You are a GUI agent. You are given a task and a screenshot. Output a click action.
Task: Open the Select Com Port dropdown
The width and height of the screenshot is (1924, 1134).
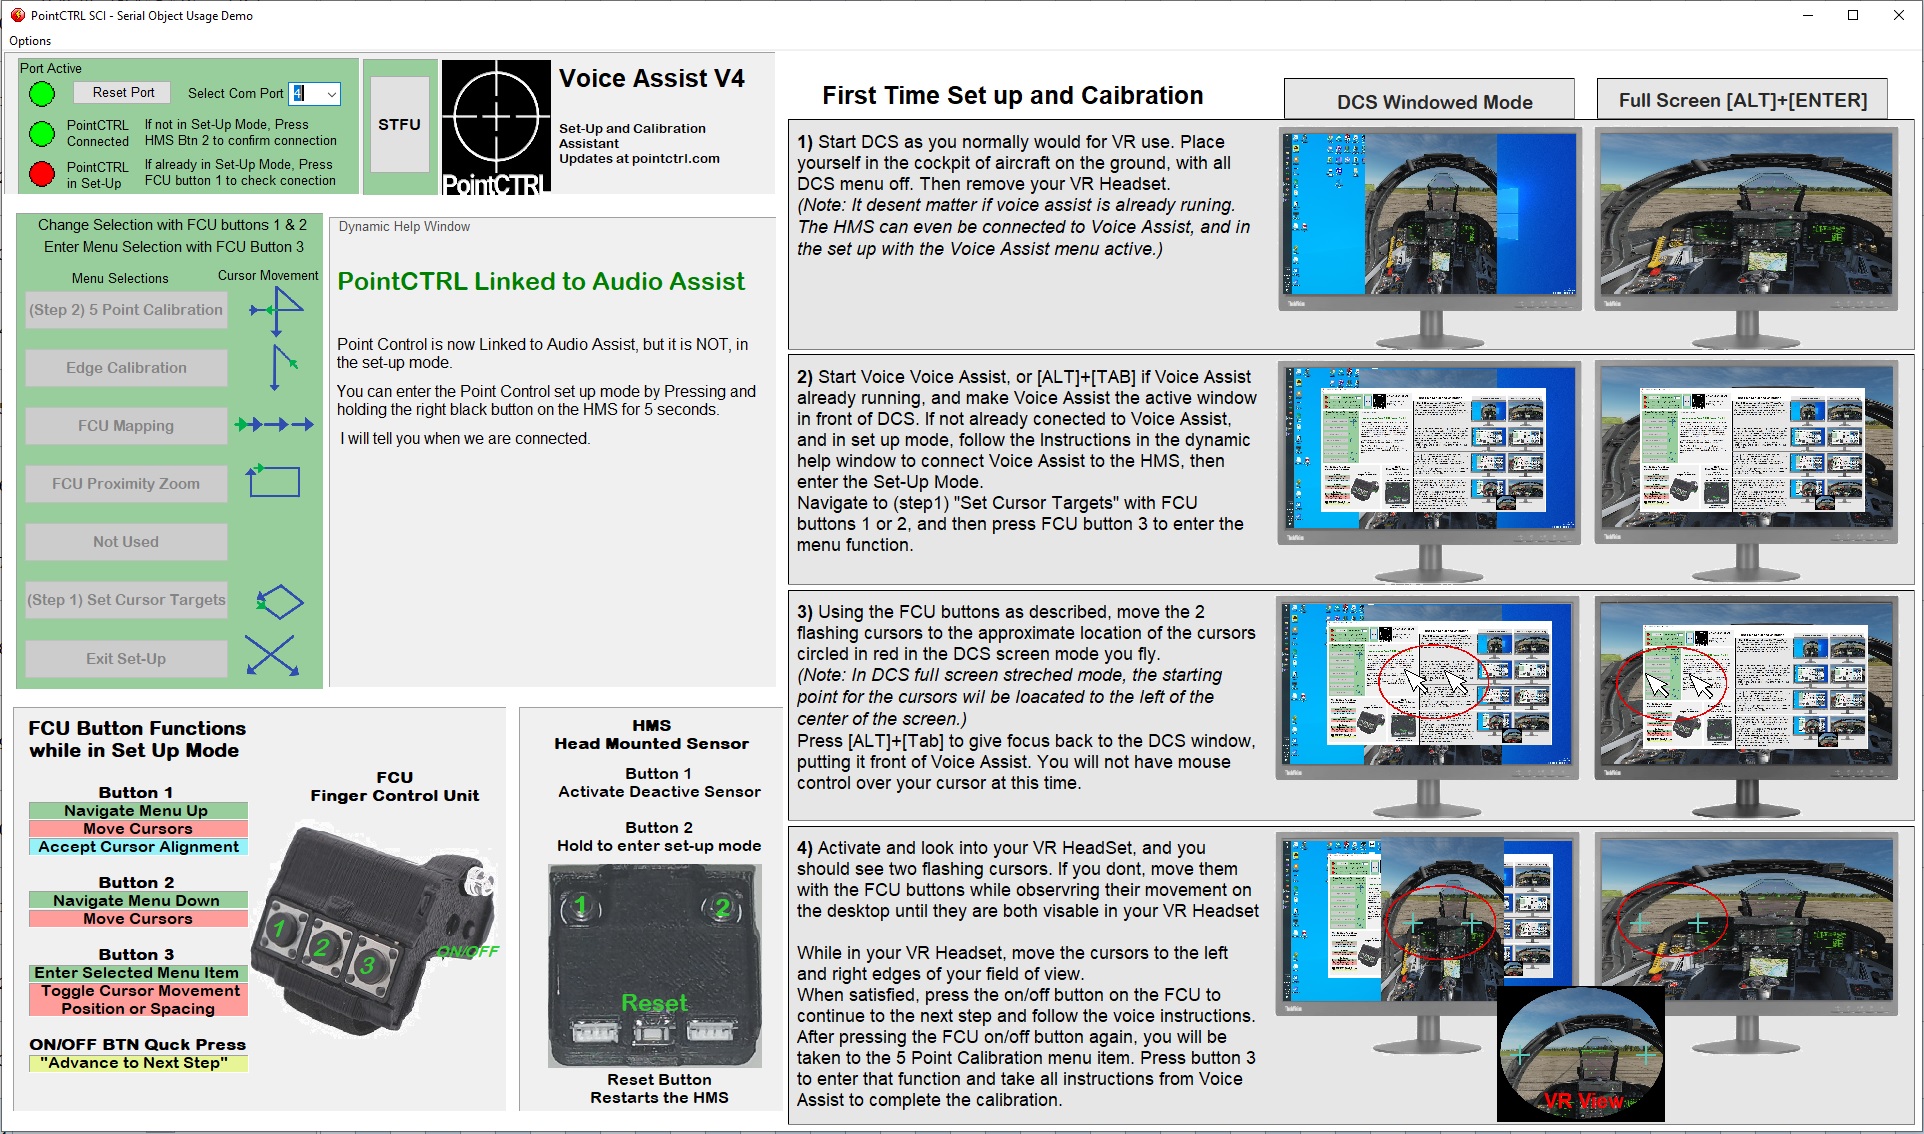click(x=331, y=94)
